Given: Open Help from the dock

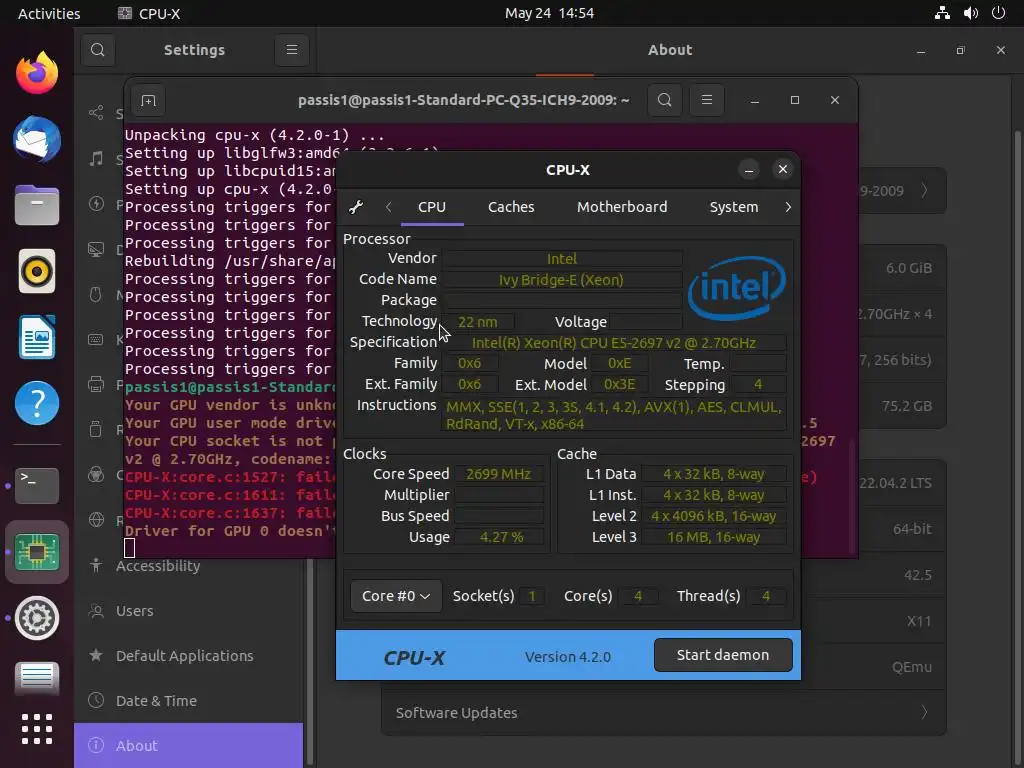Looking at the screenshot, I should point(37,403).
